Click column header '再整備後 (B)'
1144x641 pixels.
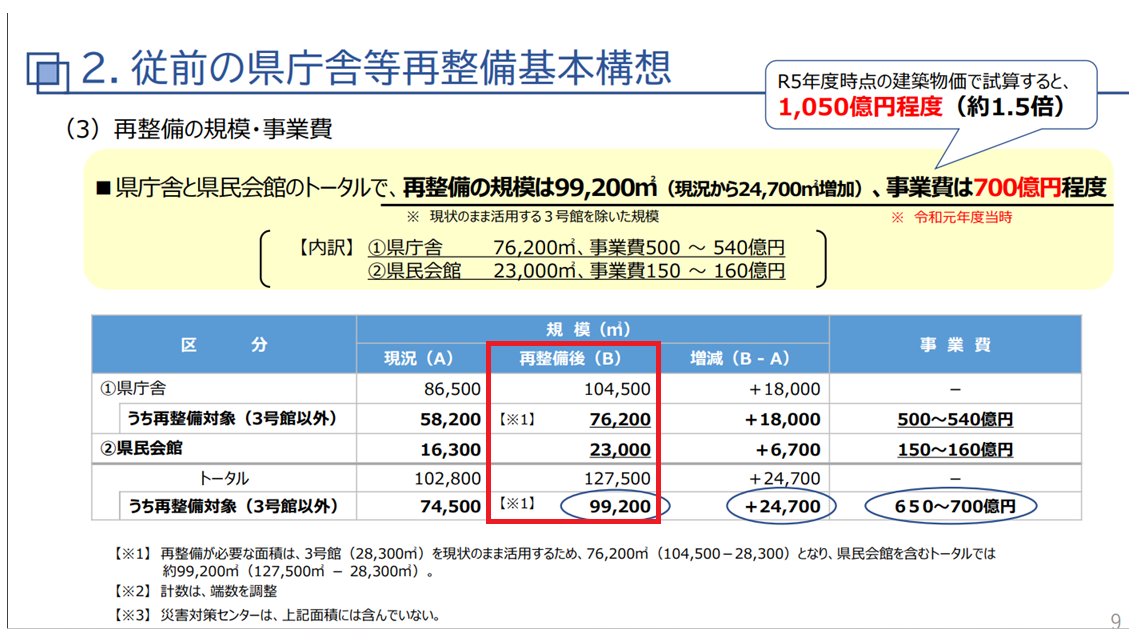(x=570, y=359)
